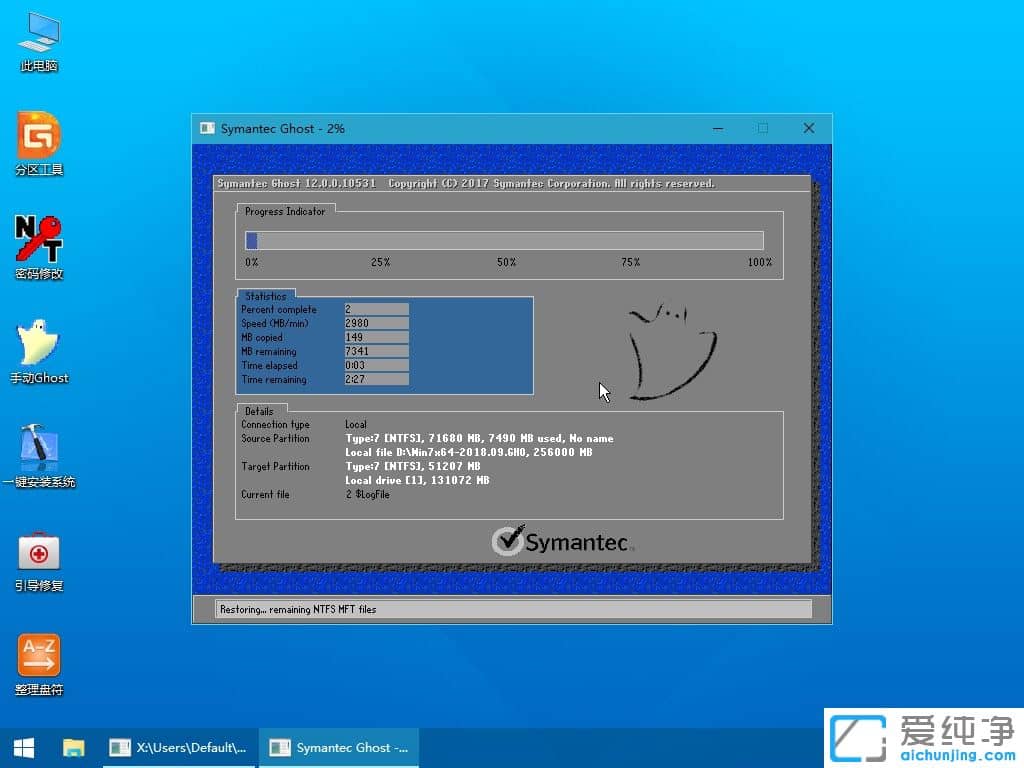Viewport: 1024px width, 768px height.
Task: Open 此电脑 This PC
Action: pos(38,35)
